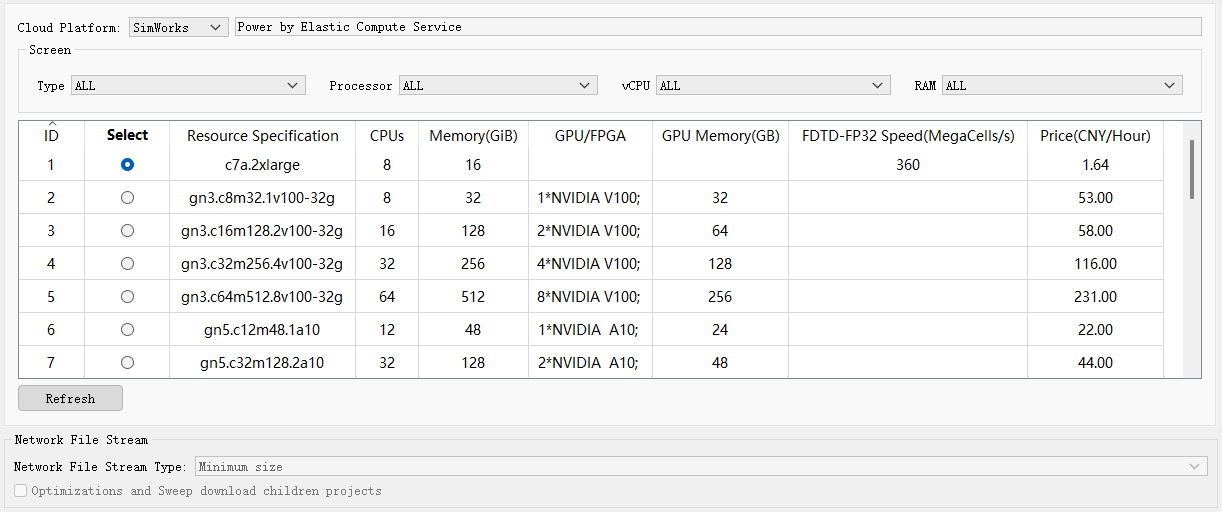
Task: Open Network File Stream Type dropdown
Action: 700,467
